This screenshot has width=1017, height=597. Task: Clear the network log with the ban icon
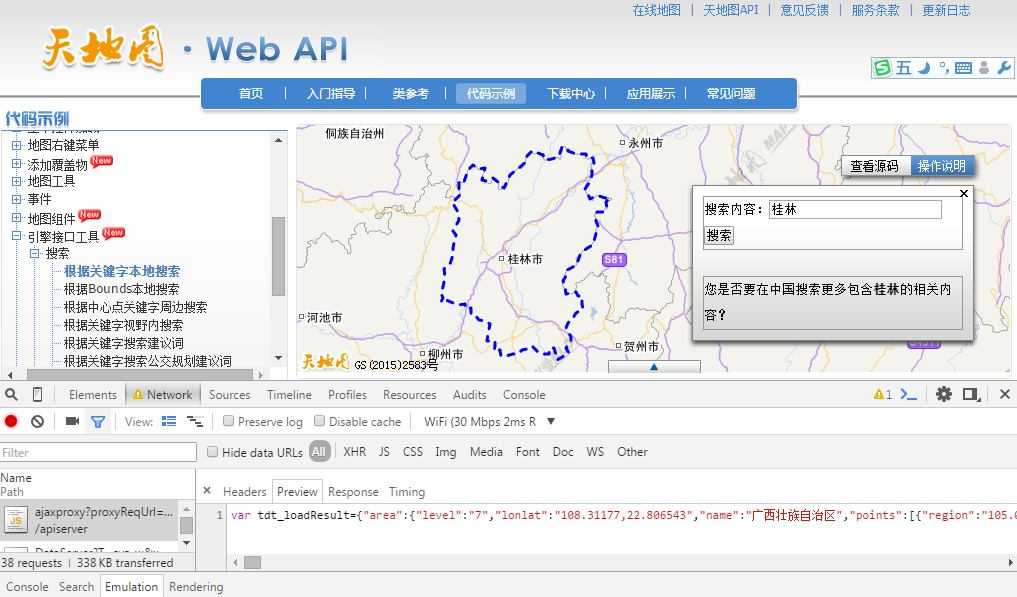coord(38,421)
